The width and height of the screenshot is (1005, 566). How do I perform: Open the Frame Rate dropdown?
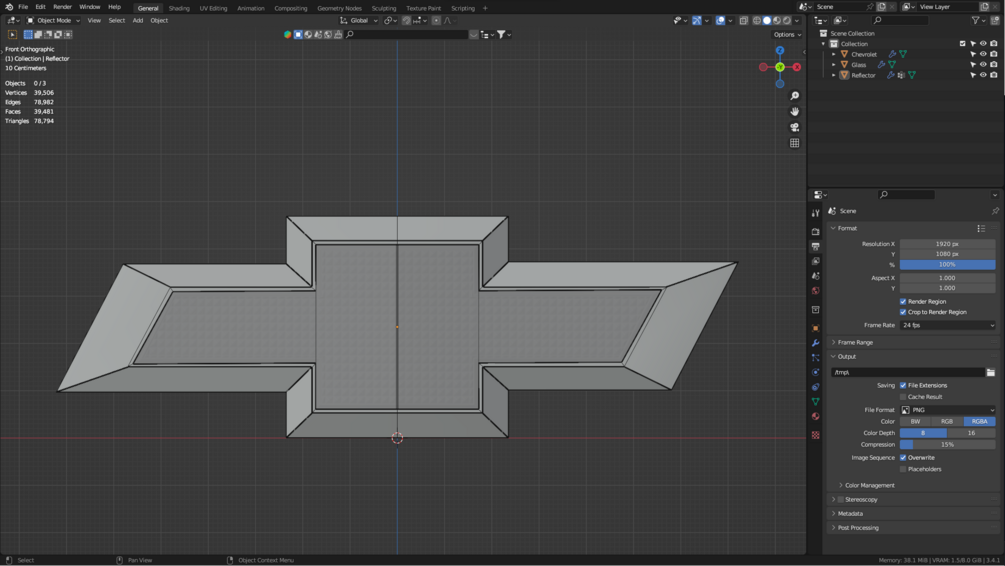(947, 325)
